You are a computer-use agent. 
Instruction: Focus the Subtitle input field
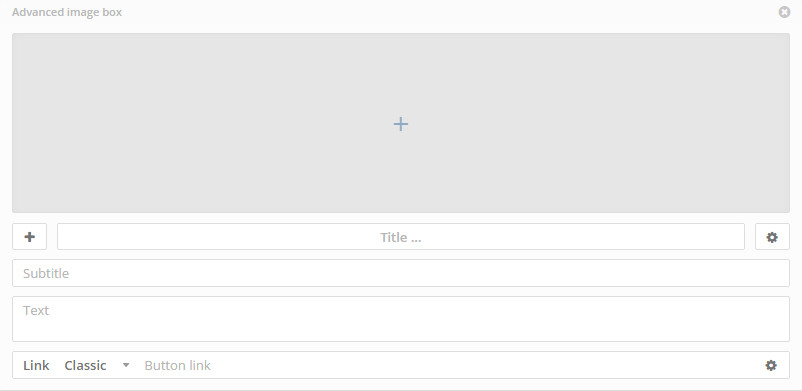401,273
